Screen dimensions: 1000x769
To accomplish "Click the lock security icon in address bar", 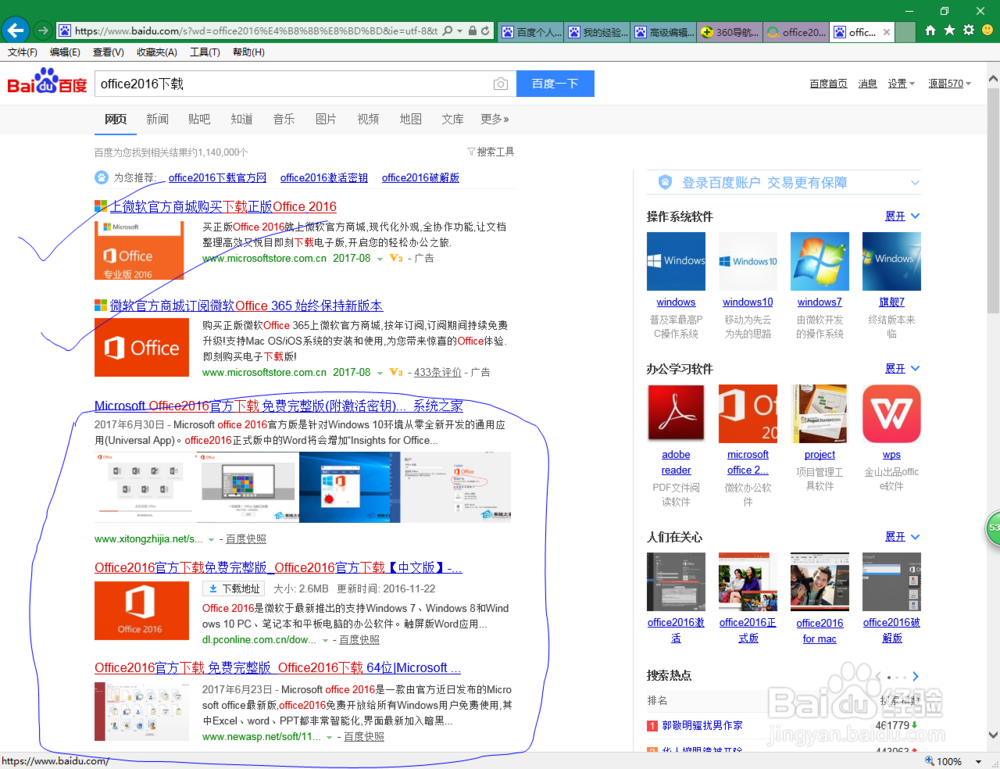I will coord(472,31).
